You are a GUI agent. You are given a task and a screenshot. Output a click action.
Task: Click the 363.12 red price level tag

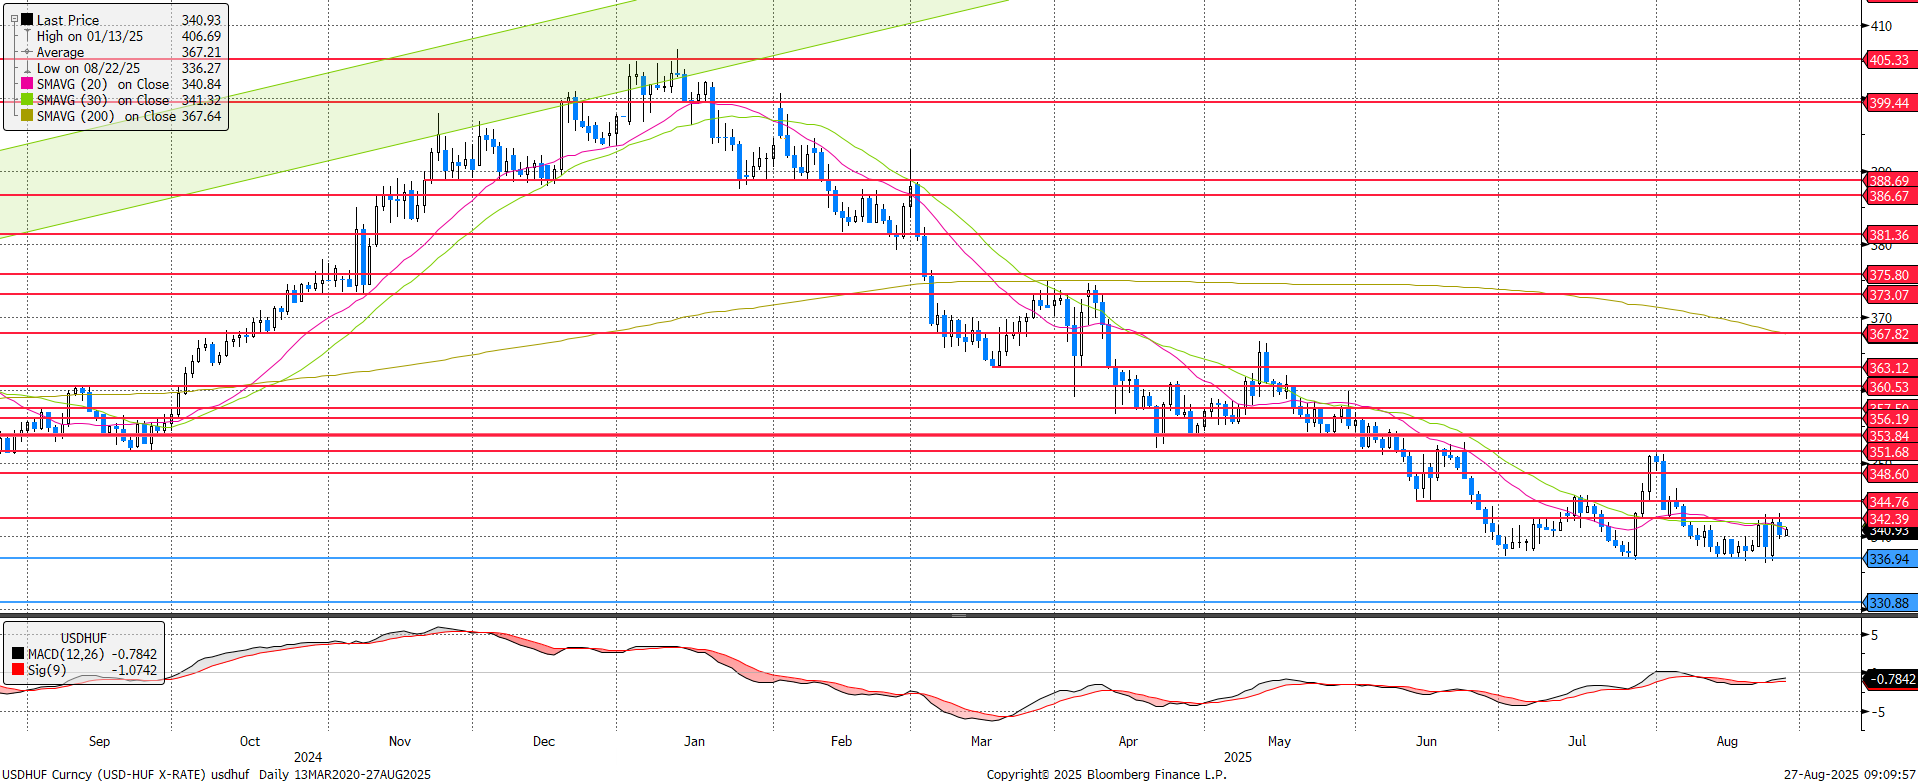coord(1889,368)
